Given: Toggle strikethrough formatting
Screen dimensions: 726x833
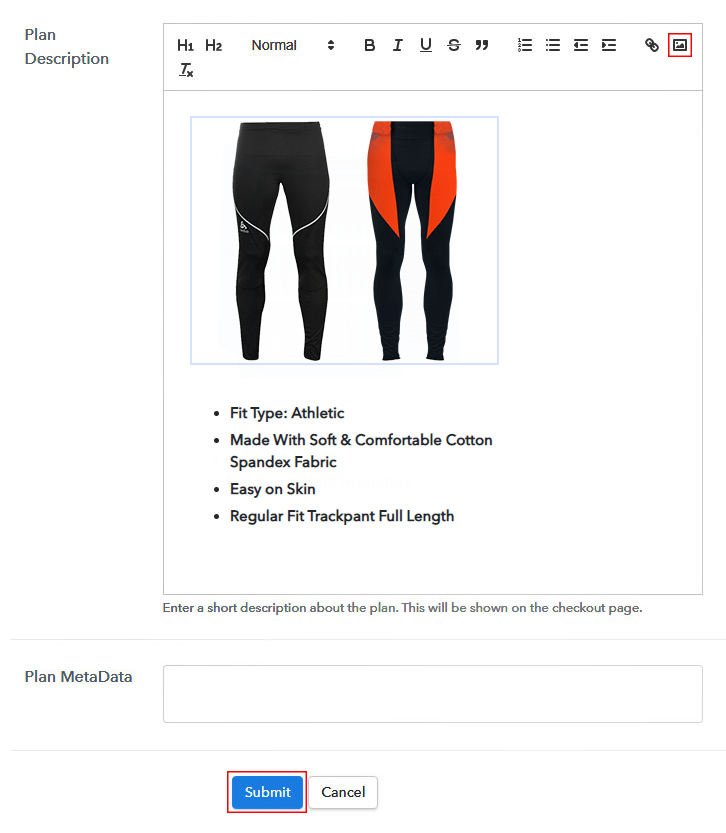Looking at the screenshot, I should point(454,46).
